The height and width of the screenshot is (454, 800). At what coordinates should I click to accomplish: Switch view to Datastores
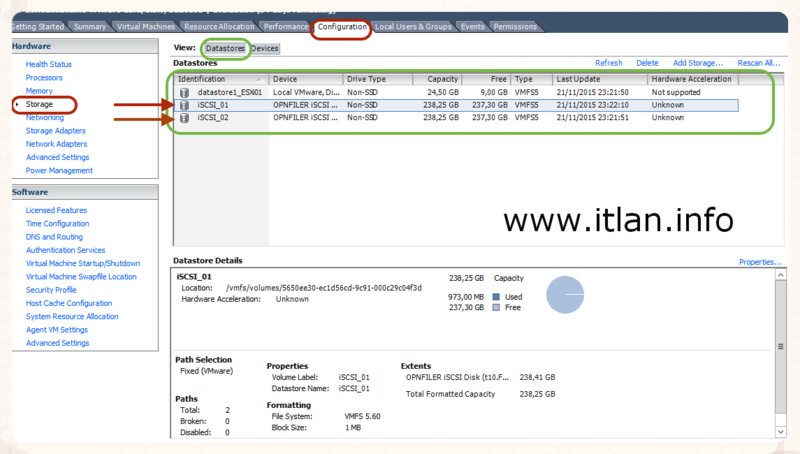pyautogui.click(x=225, y=48)
